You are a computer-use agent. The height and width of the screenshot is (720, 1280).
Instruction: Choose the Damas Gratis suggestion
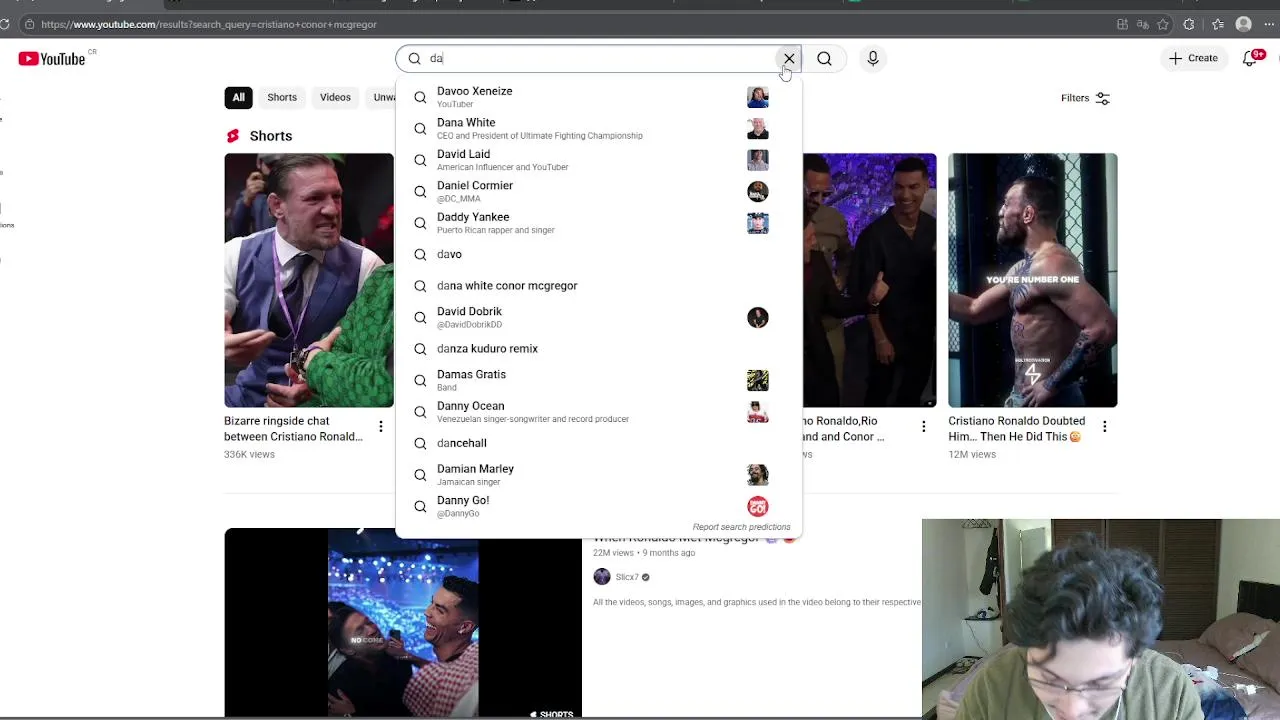point(598,380)
